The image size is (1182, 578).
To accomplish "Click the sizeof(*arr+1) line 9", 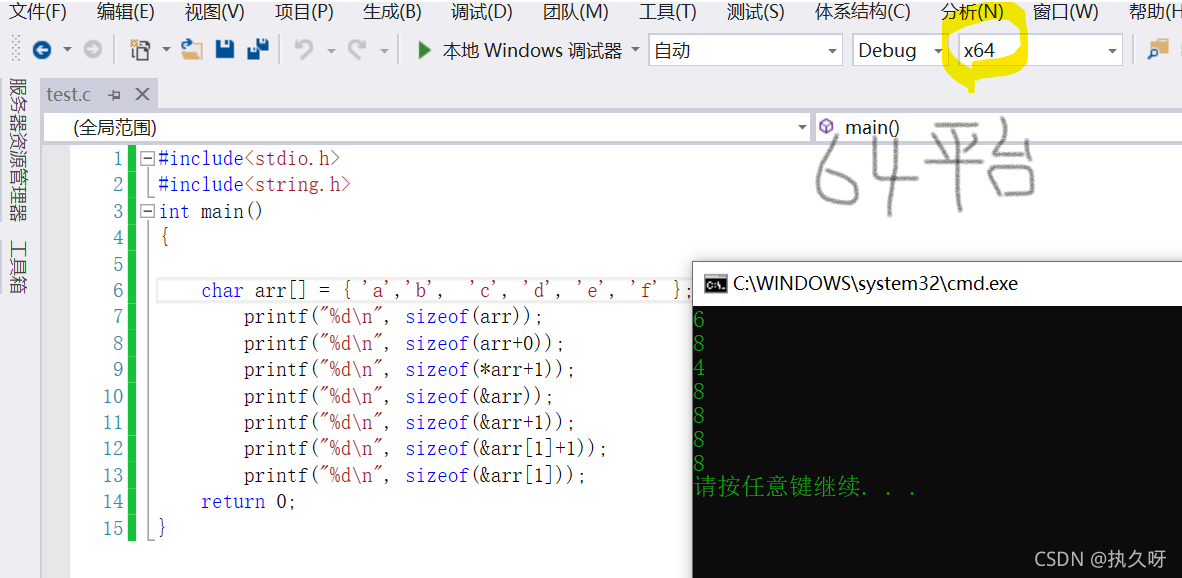I will pos(409,370).
